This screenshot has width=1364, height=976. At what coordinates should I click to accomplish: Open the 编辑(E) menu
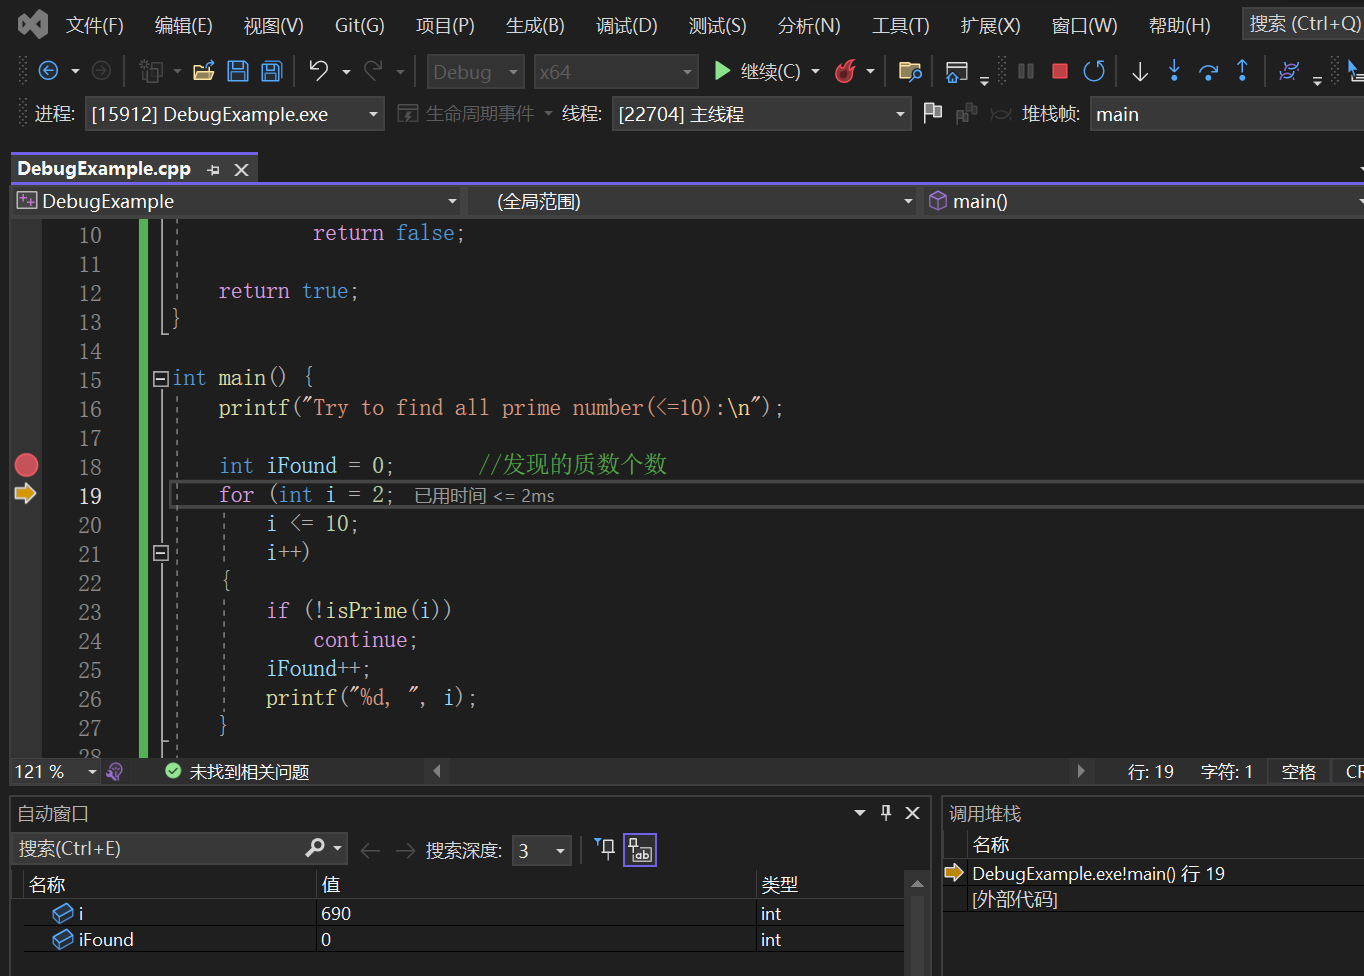[x=184, y=25]
